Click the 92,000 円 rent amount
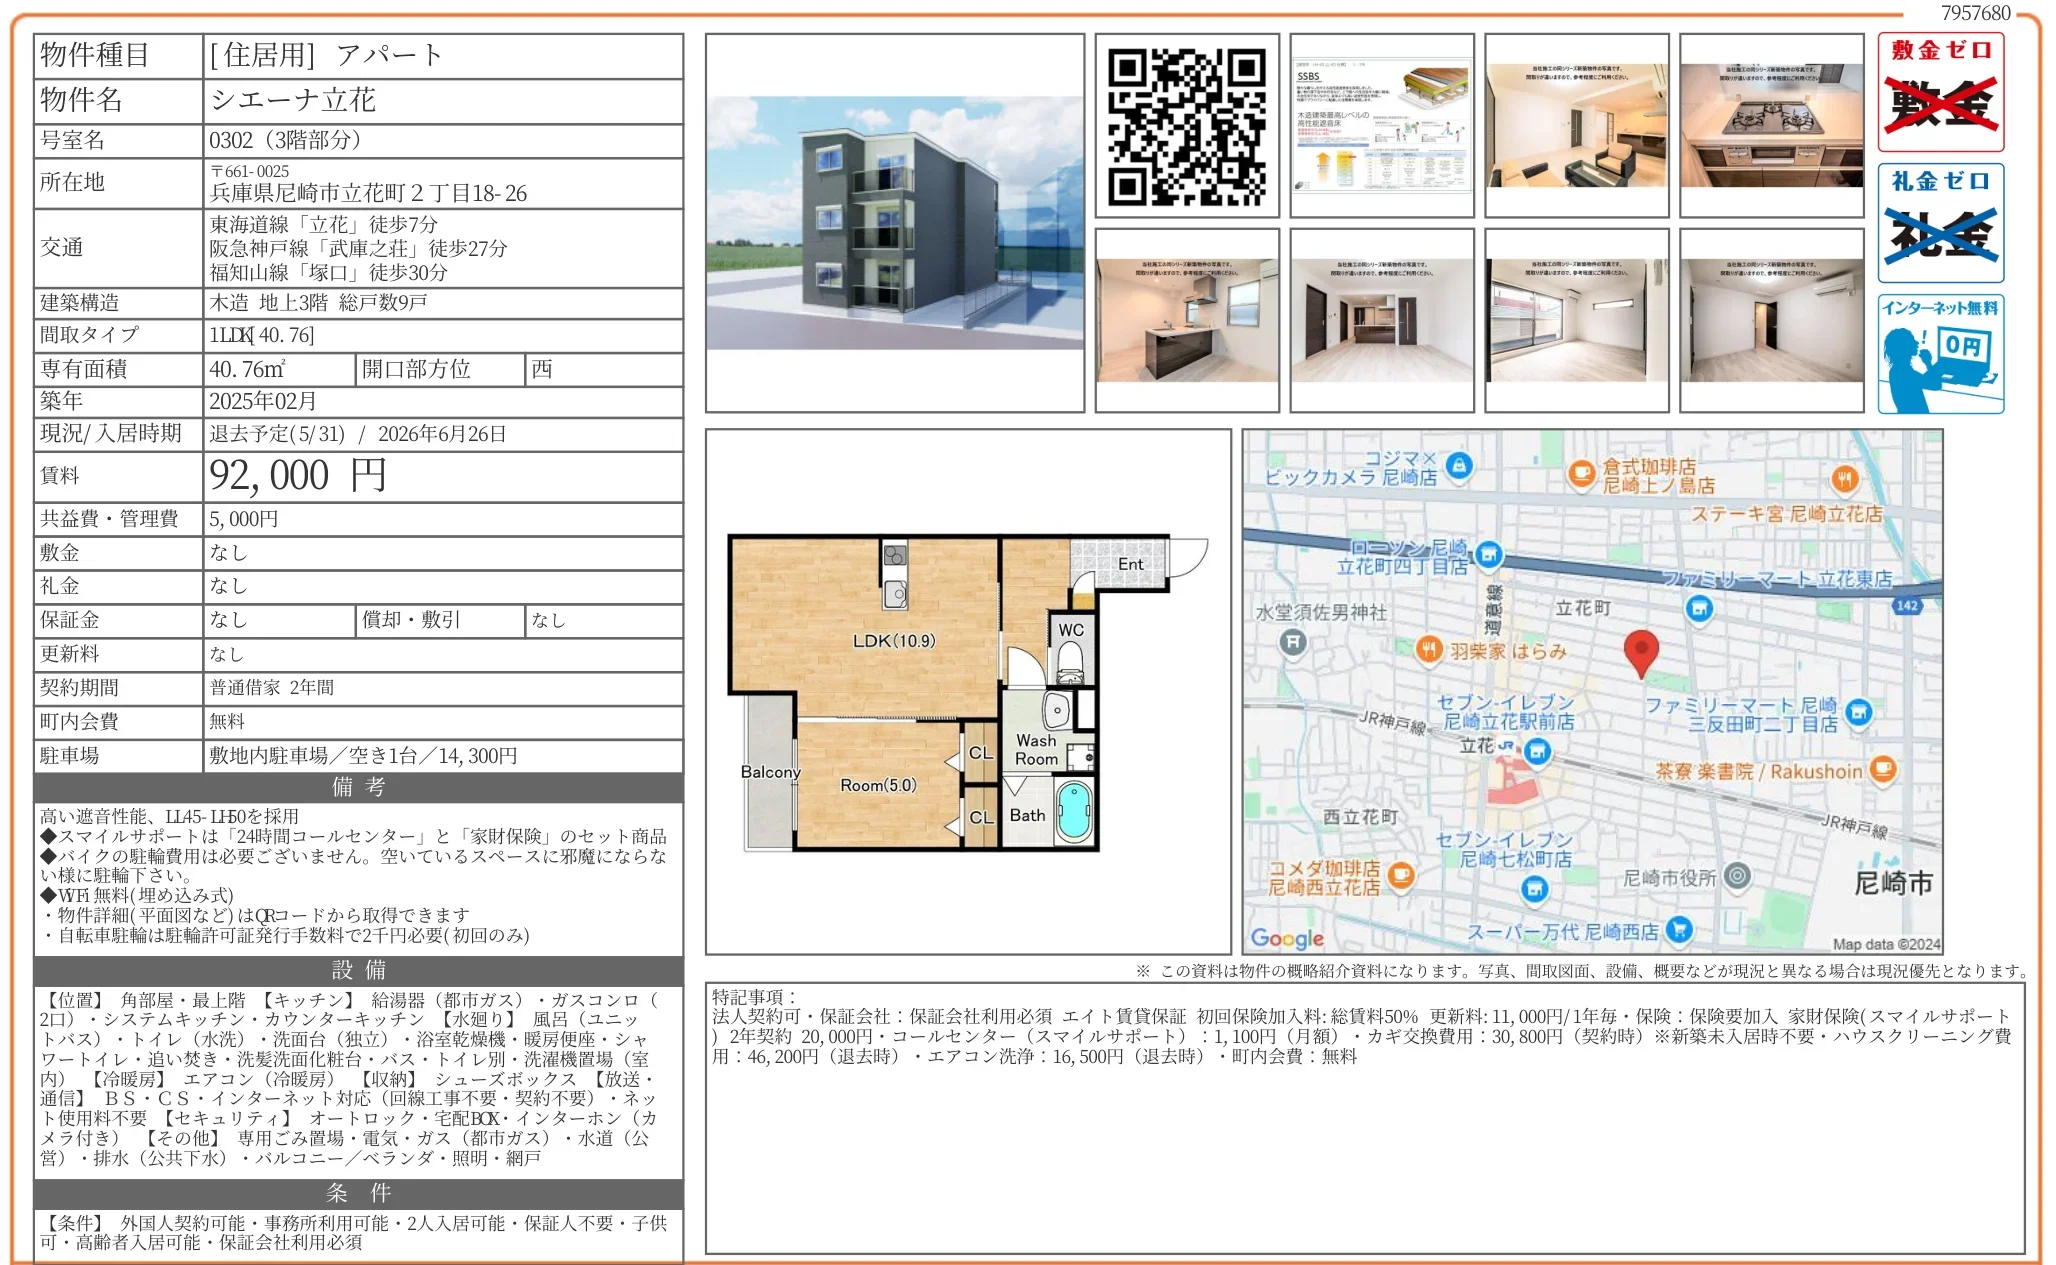 pos(297,476)
